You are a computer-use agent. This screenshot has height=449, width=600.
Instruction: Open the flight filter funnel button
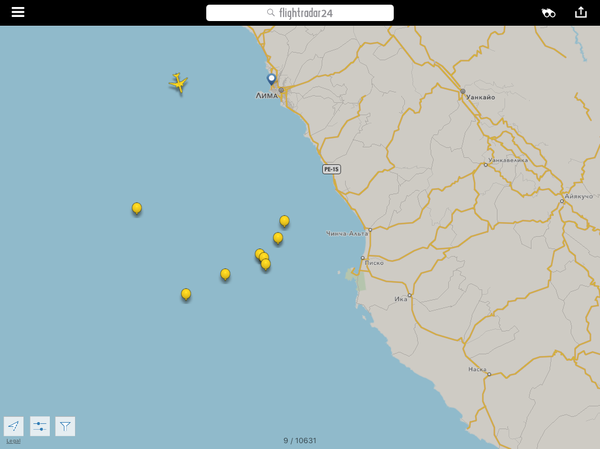tap(65, 426)
